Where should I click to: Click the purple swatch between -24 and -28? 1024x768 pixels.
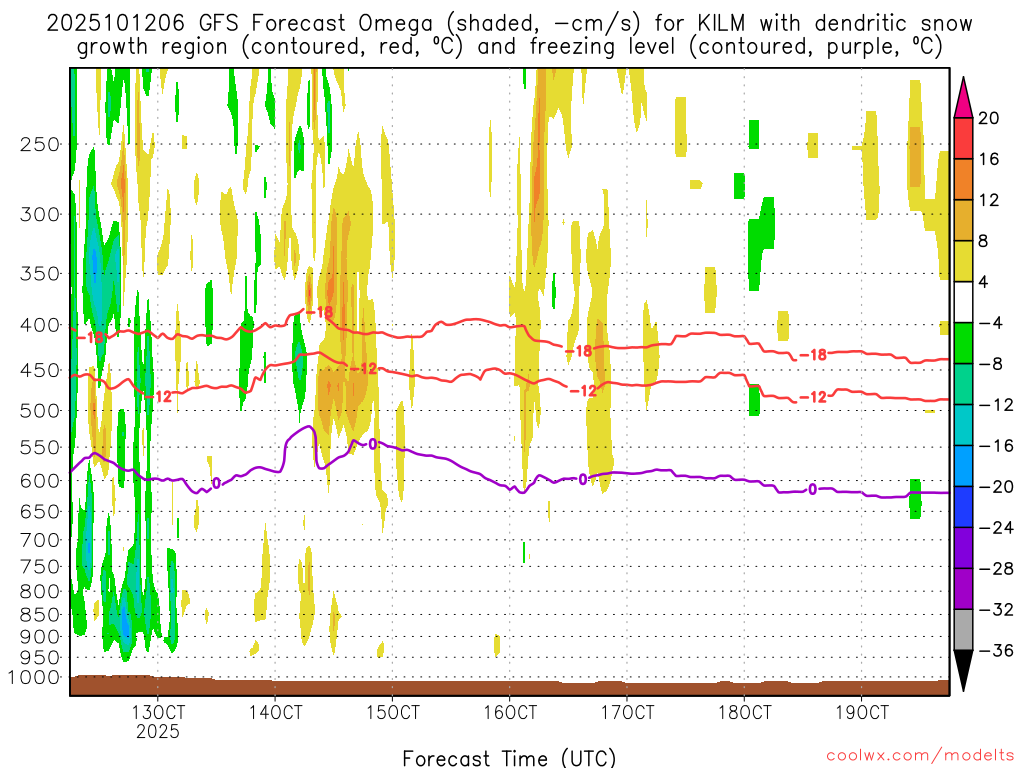(x=963, y=548)
